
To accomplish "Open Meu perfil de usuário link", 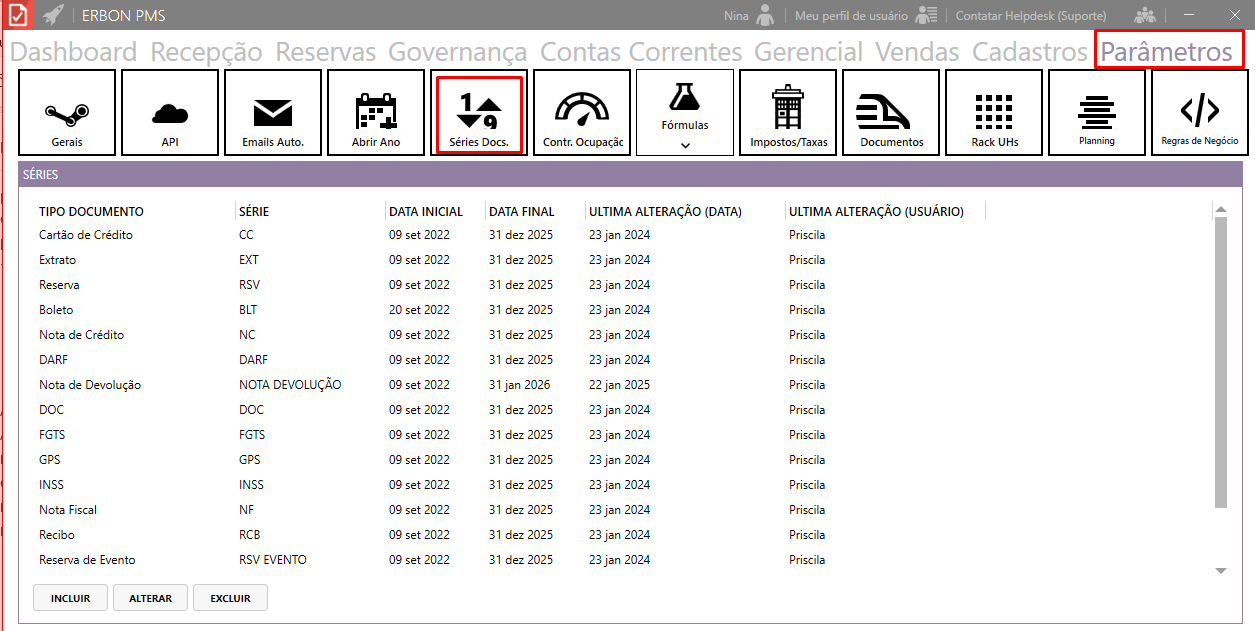I will point(851,16).
